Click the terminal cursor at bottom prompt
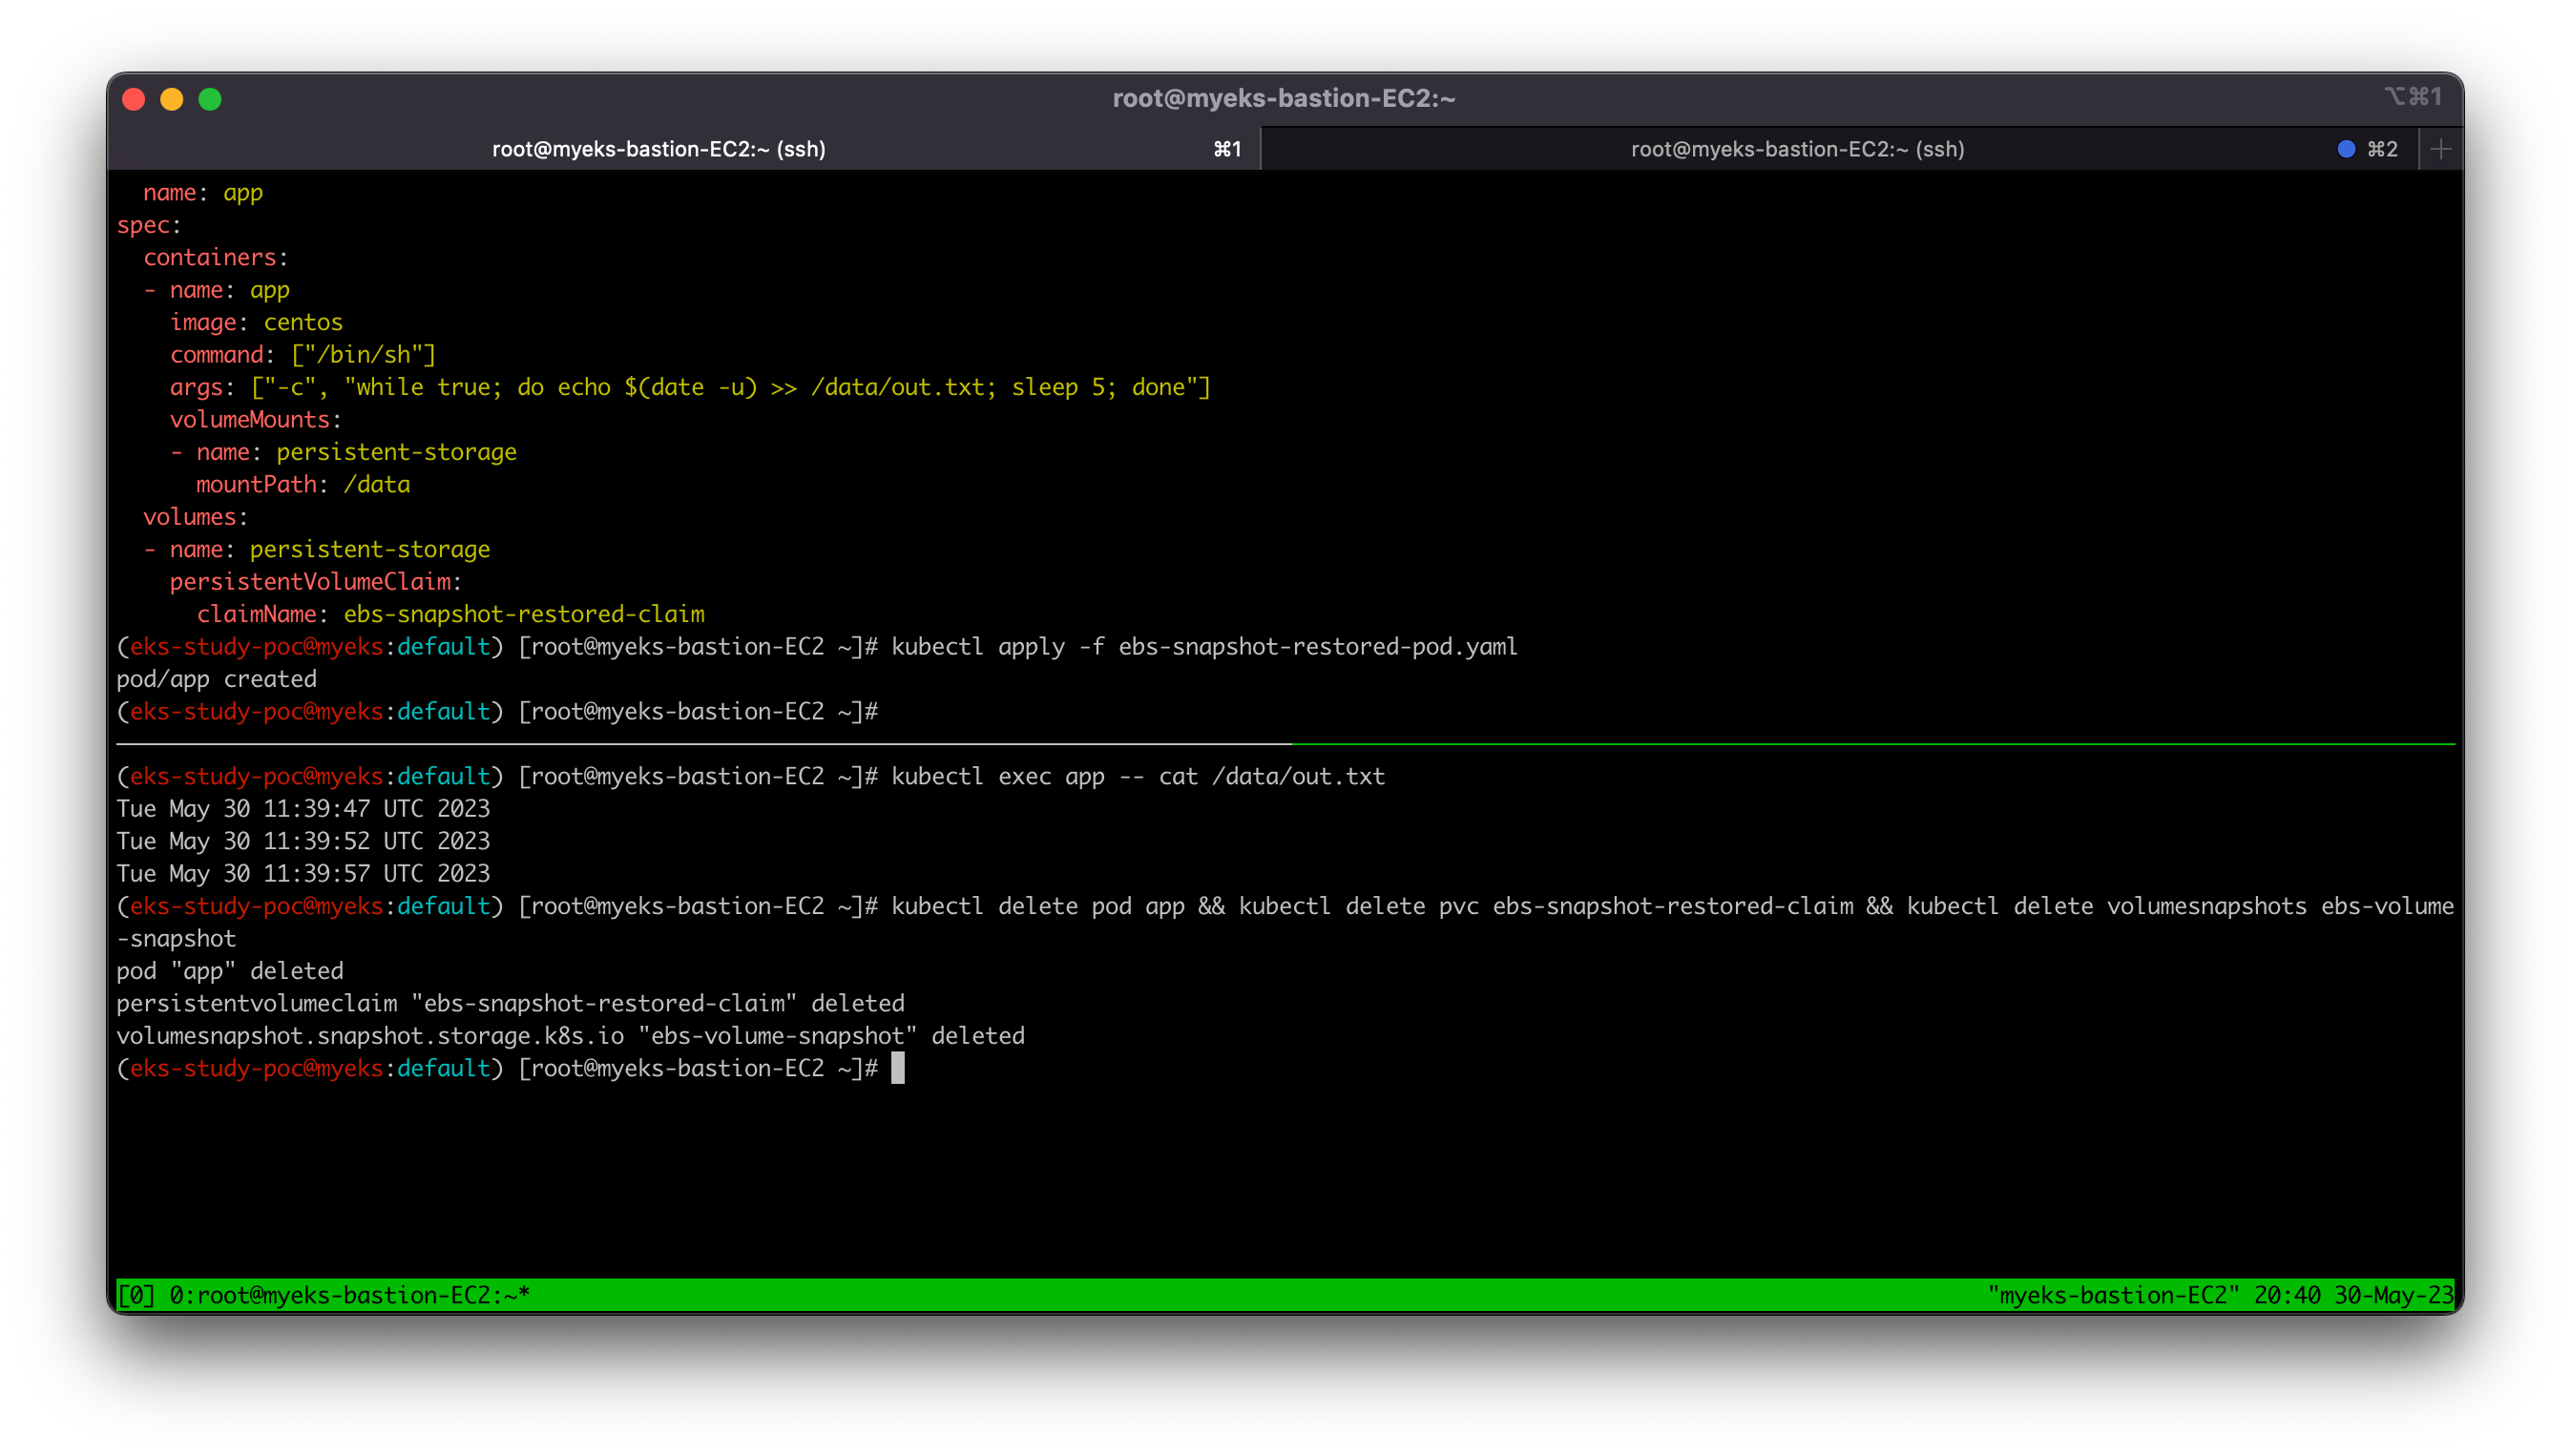 click(898, 1068)
